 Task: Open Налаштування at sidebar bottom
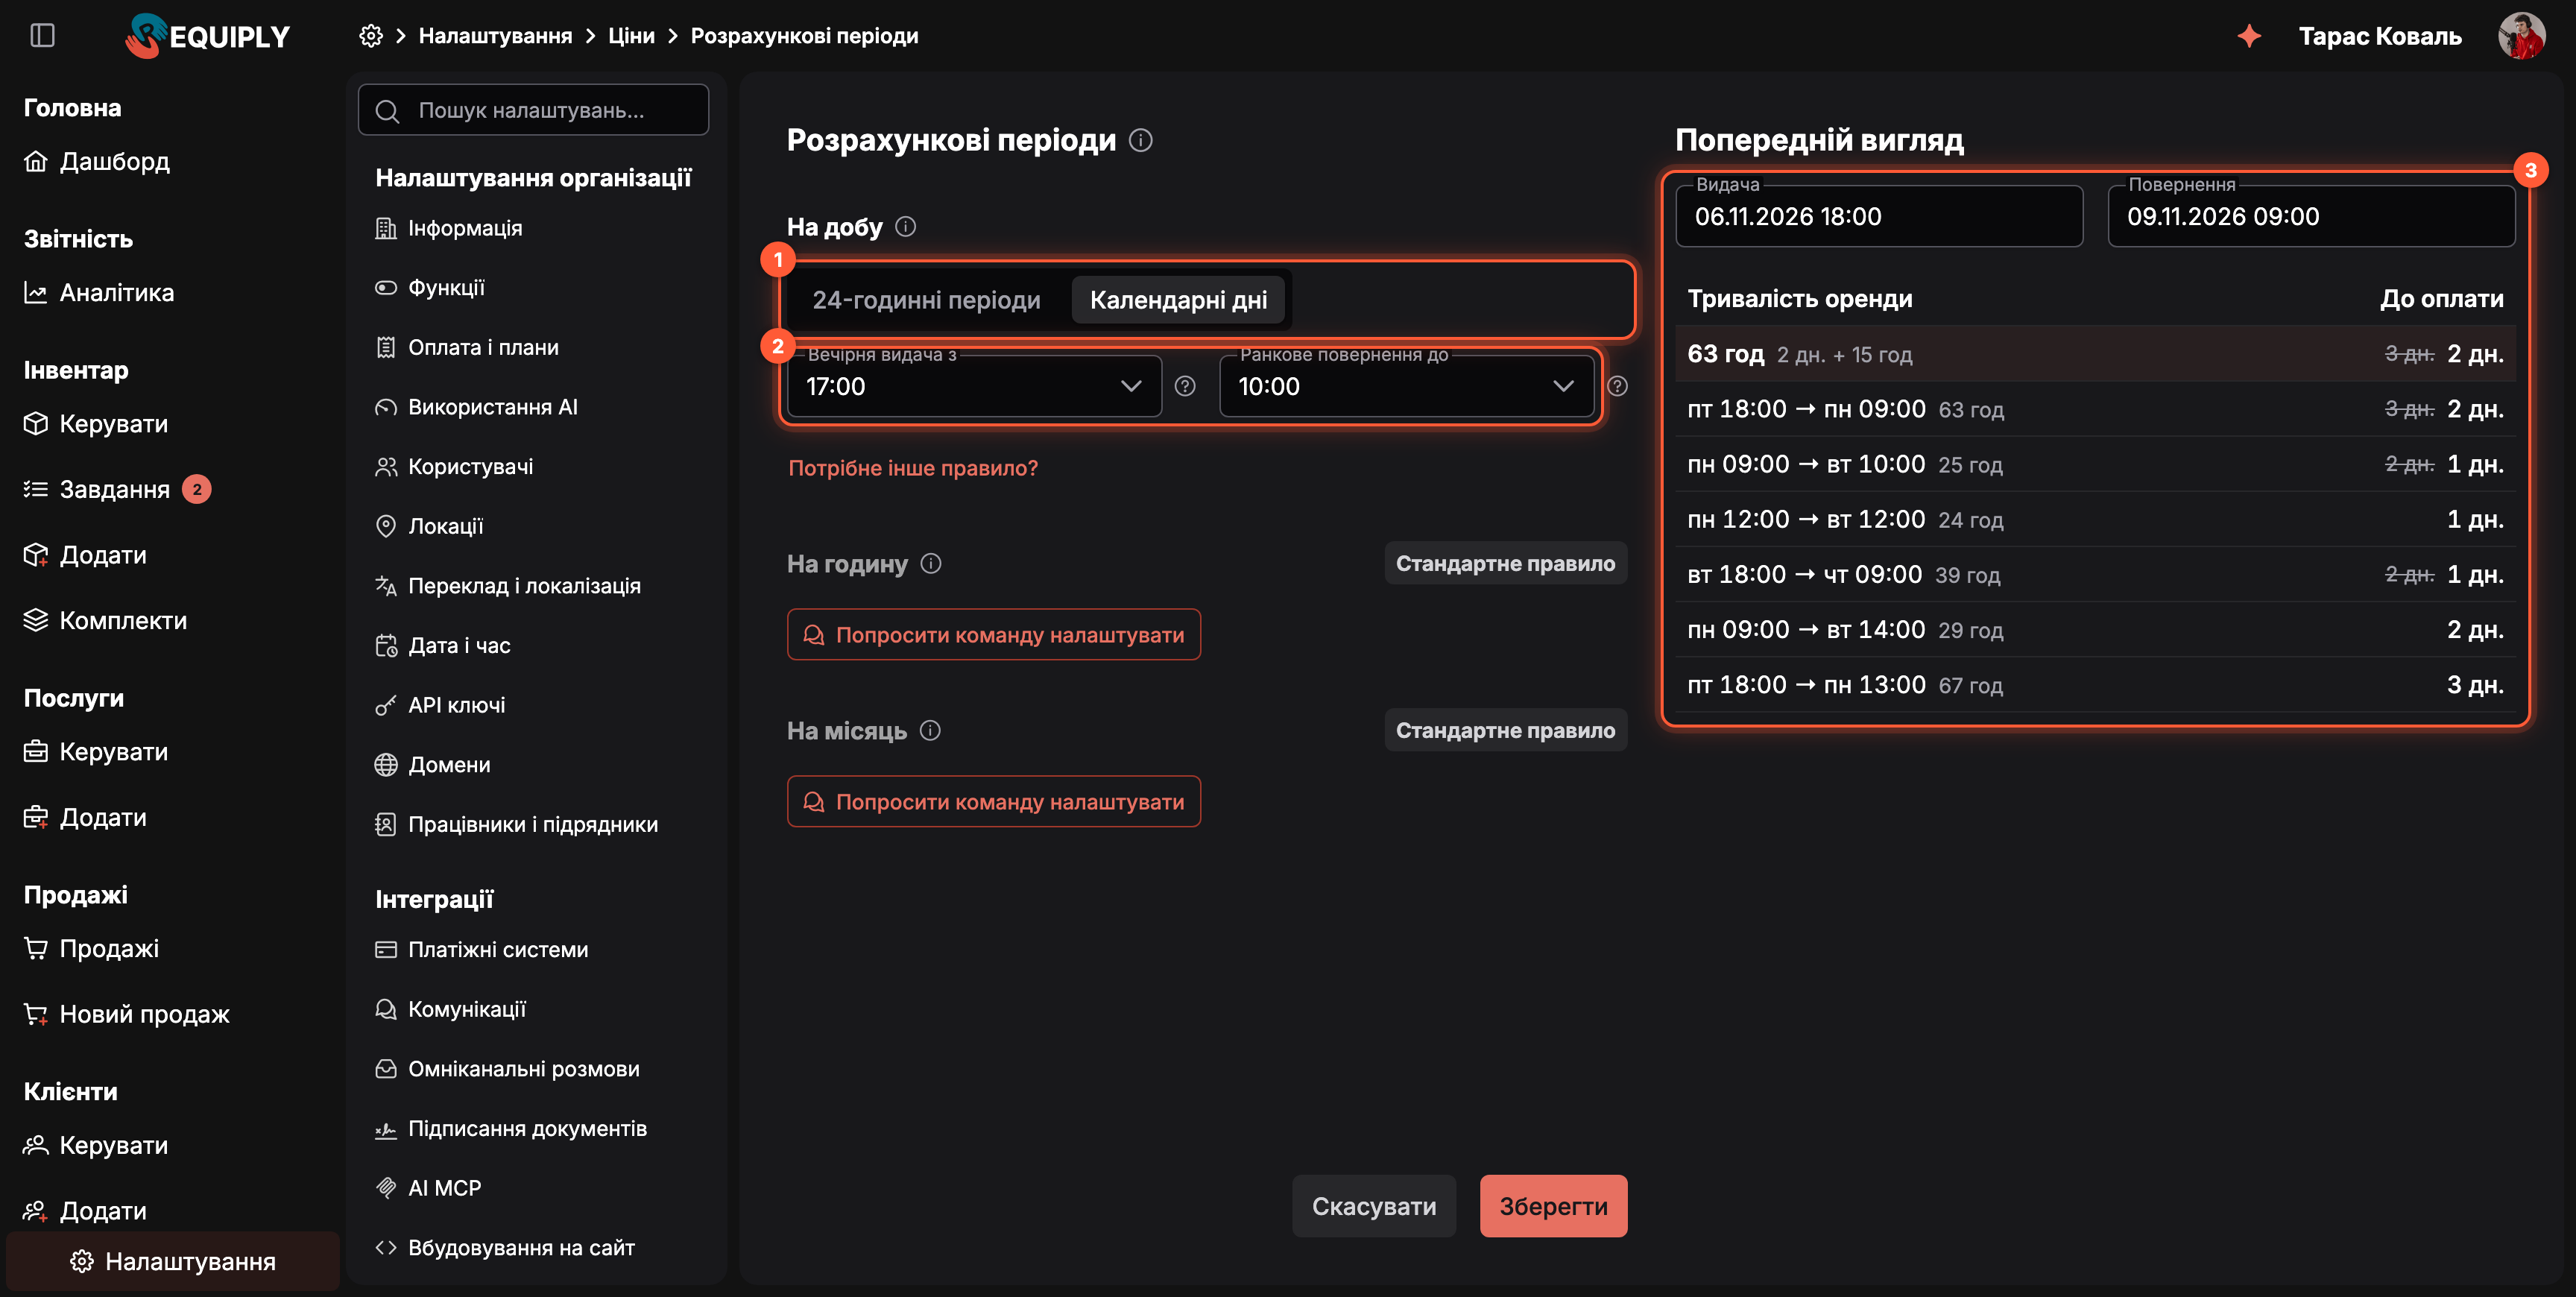173,1261
